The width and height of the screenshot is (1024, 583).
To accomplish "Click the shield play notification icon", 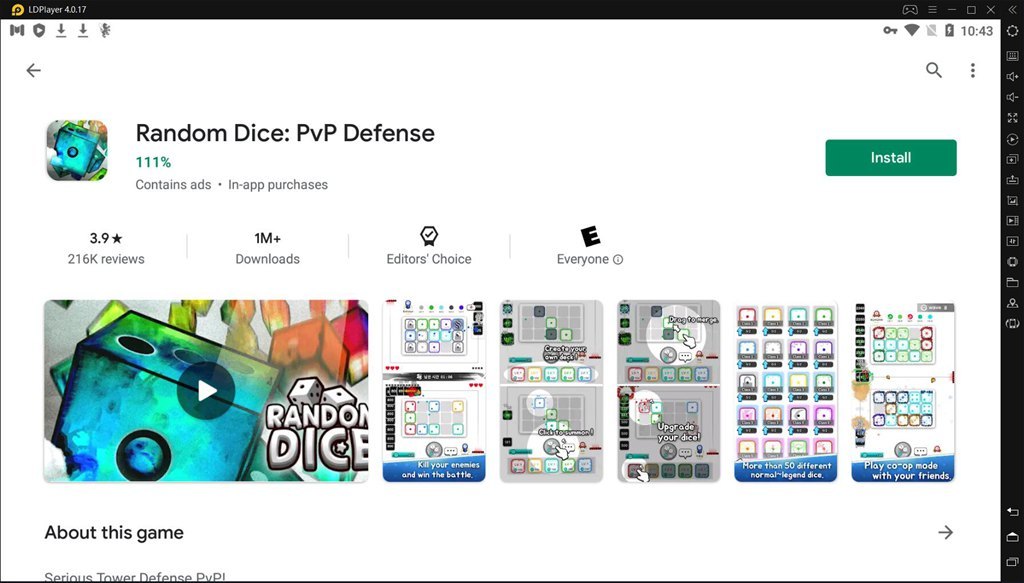I will point(39,30).
